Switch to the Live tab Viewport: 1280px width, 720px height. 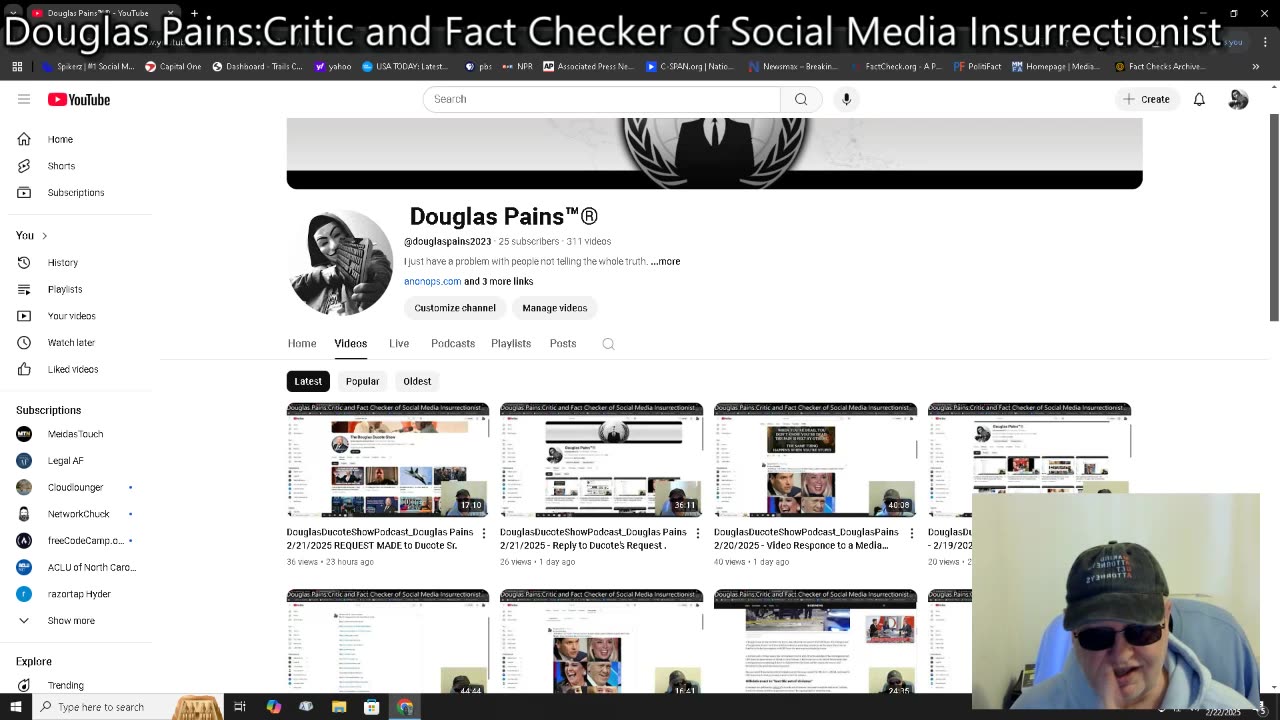pyautogui.click(x=399, y=343)
